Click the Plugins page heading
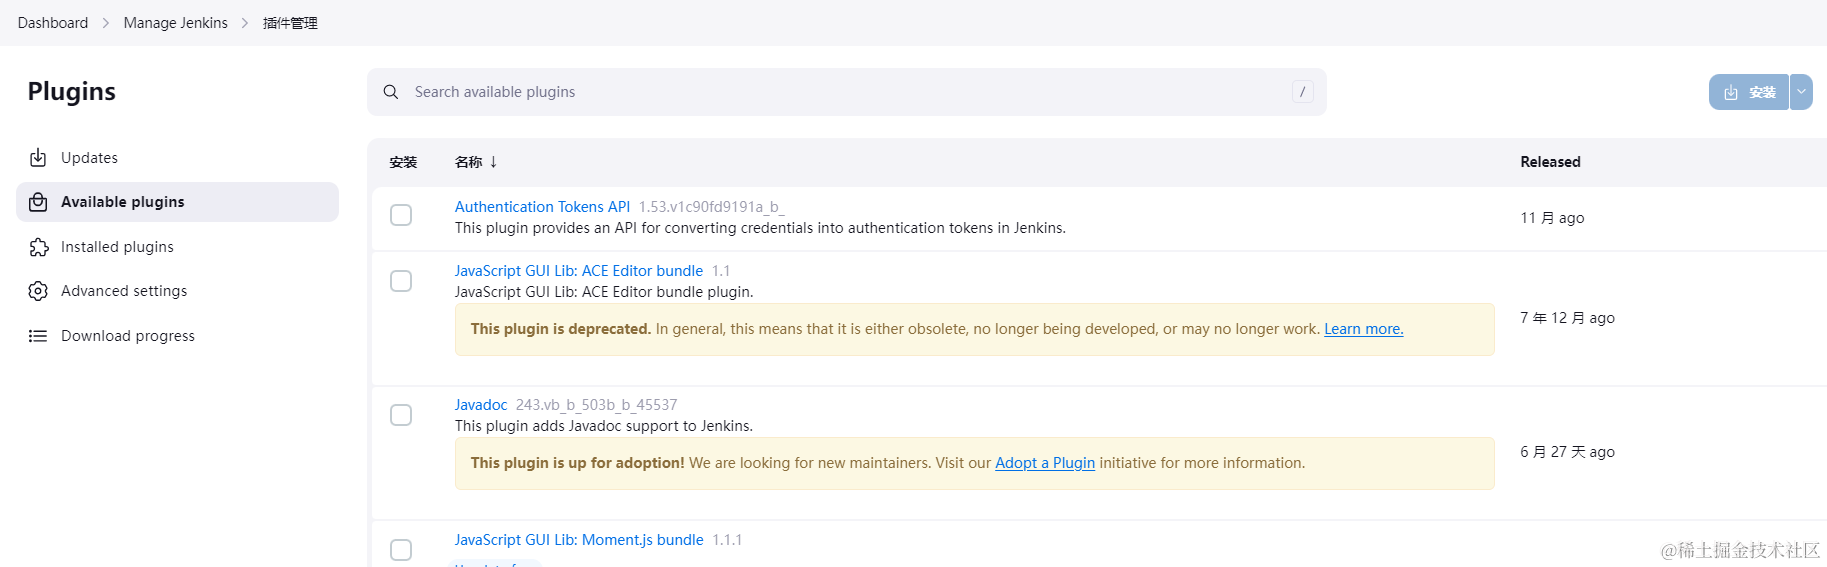Viewport: 1827px width, 567px height. pyautogui.click(x=72, y=91)
